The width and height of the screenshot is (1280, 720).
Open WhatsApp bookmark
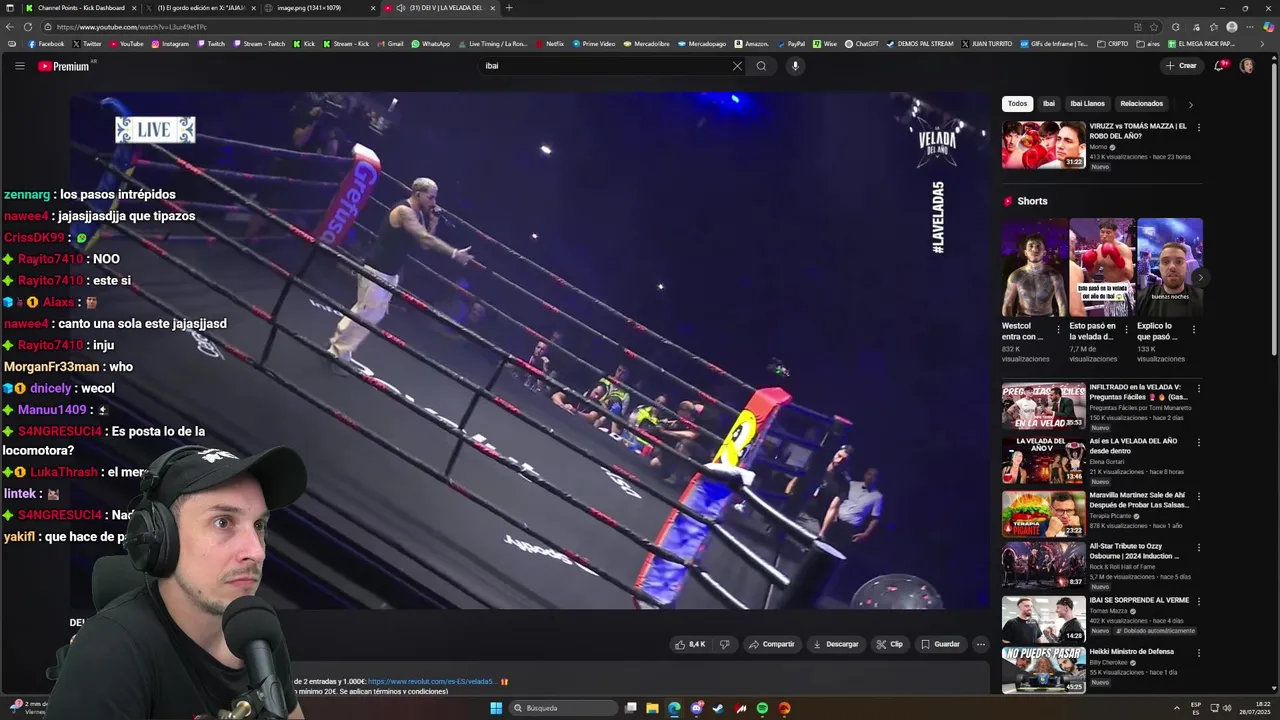pos(431,44)
